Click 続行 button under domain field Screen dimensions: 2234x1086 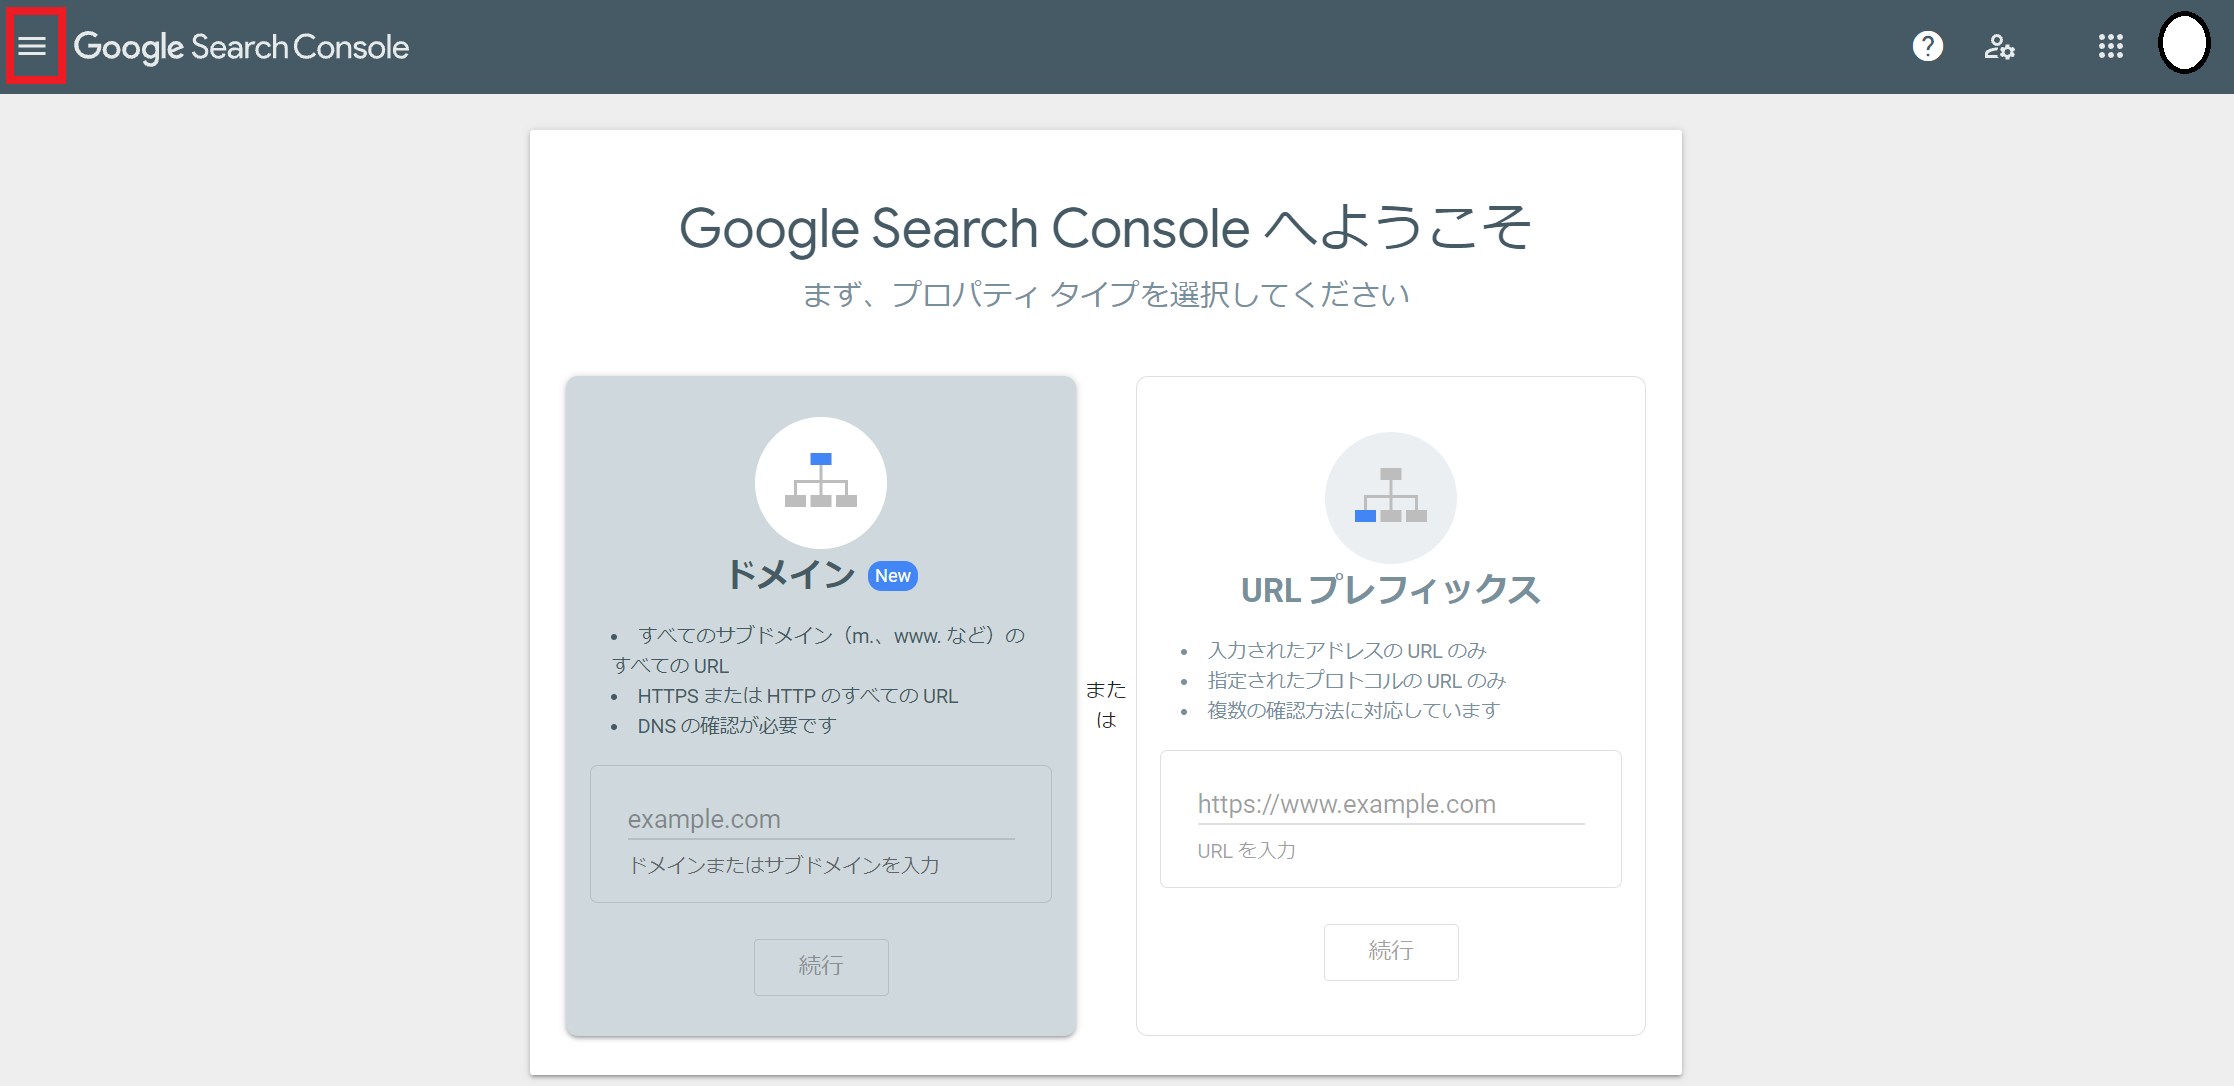(821, 966)
